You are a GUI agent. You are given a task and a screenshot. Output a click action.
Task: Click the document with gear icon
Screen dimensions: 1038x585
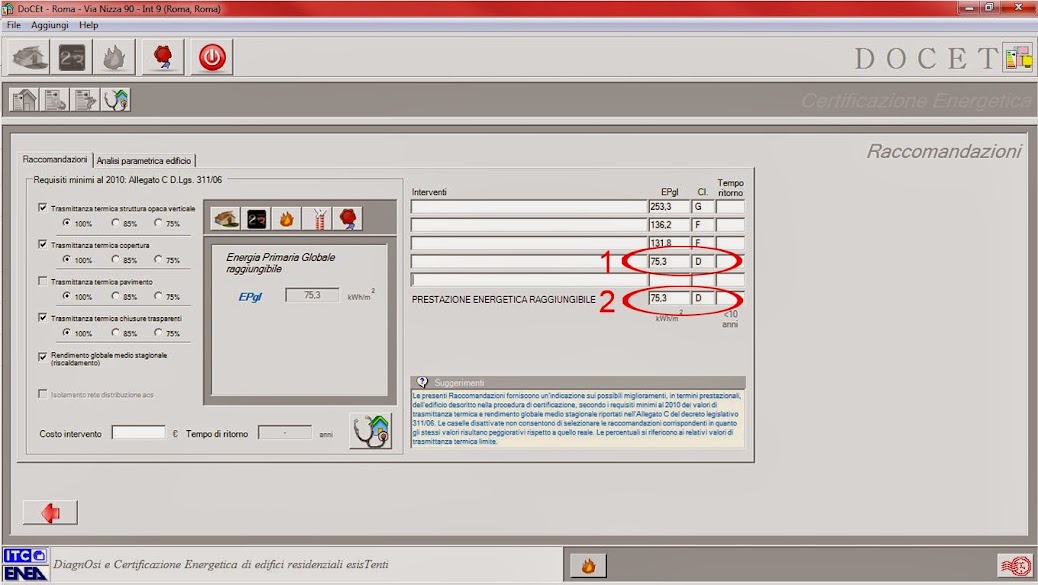(x=55, y=100)
